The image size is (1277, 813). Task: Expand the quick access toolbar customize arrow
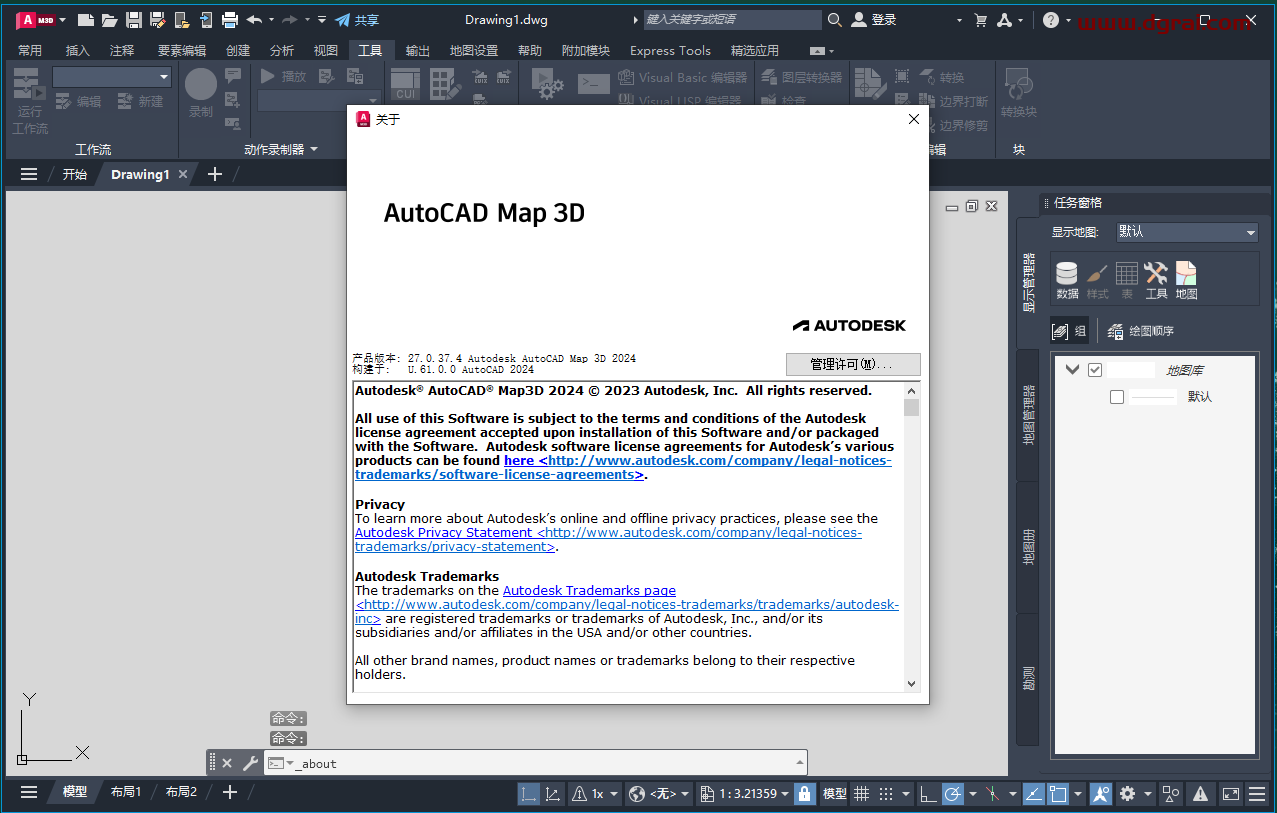pos(321,19)
